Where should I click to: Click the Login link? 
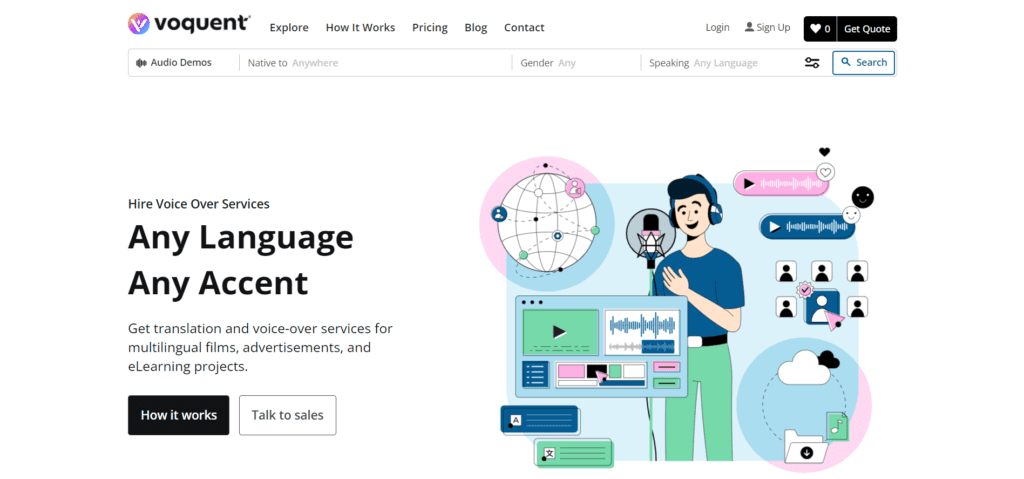pos(718,27)
